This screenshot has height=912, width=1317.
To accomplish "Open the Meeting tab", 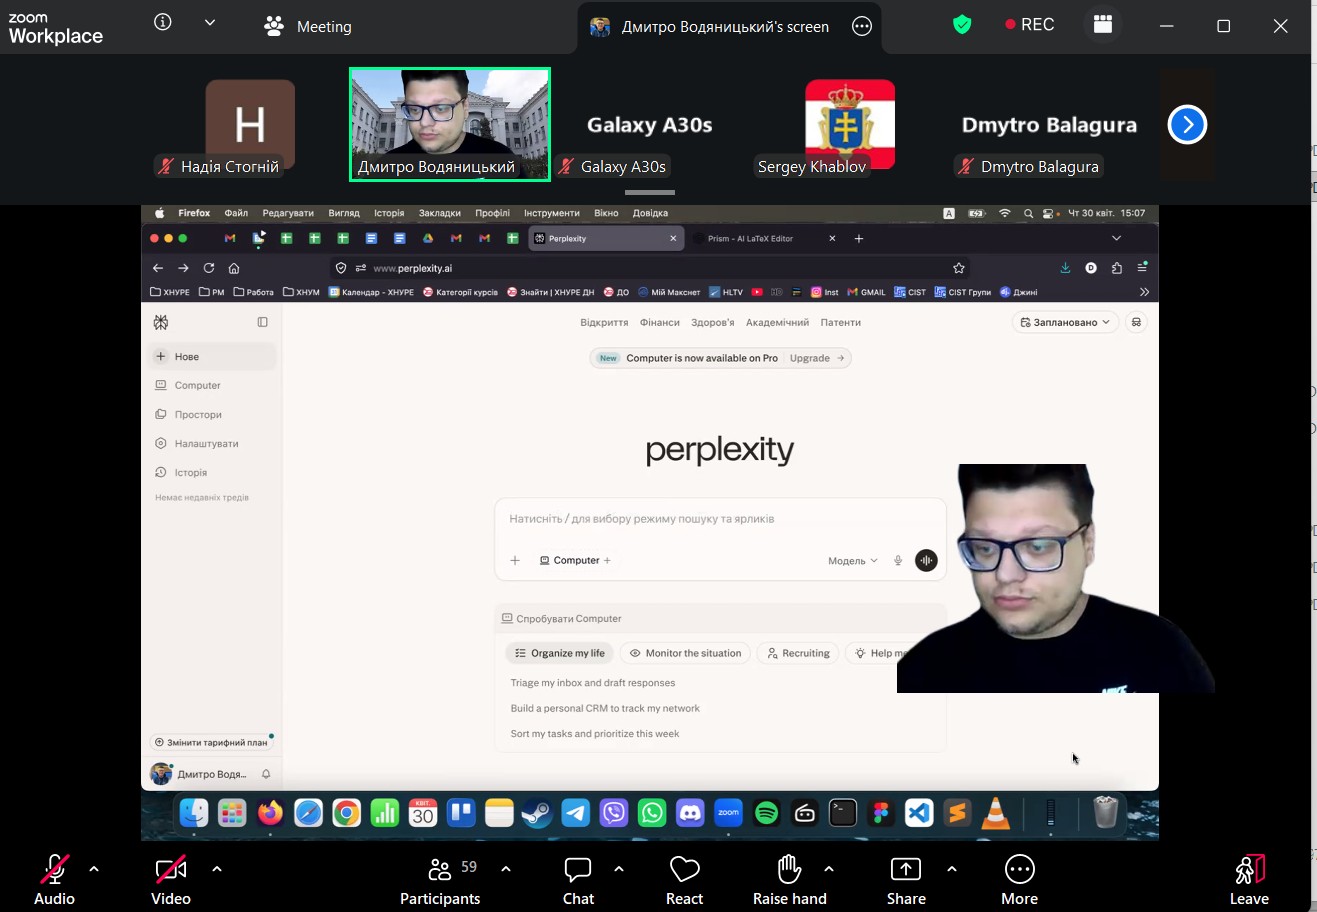I will coord(308,27).
